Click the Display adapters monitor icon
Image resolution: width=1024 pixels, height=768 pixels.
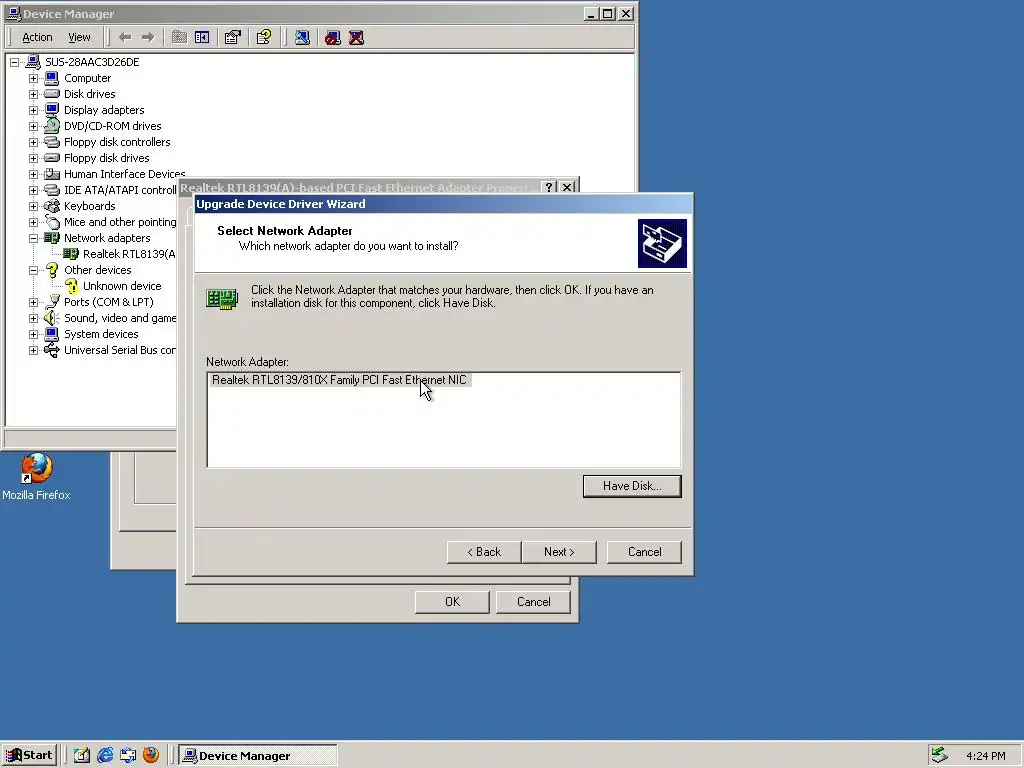click(x=52, y=110)
